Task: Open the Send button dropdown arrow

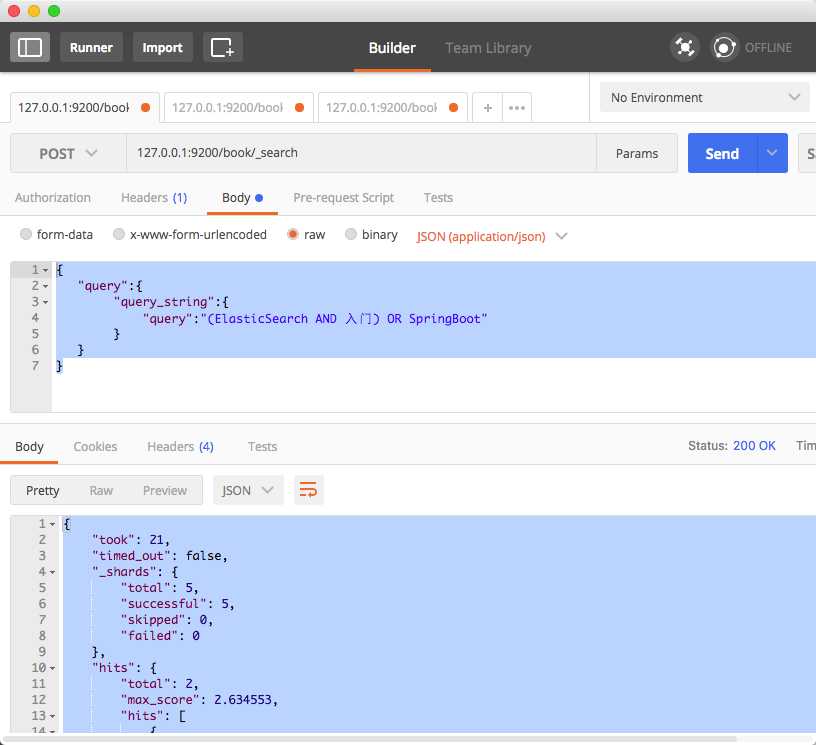Action: tap(772, 153)
